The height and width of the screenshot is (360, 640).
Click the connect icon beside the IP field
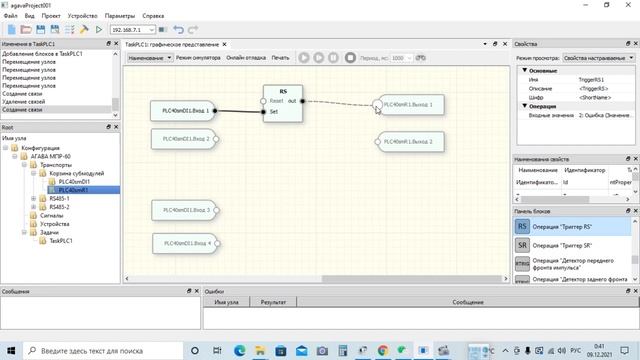162,29
